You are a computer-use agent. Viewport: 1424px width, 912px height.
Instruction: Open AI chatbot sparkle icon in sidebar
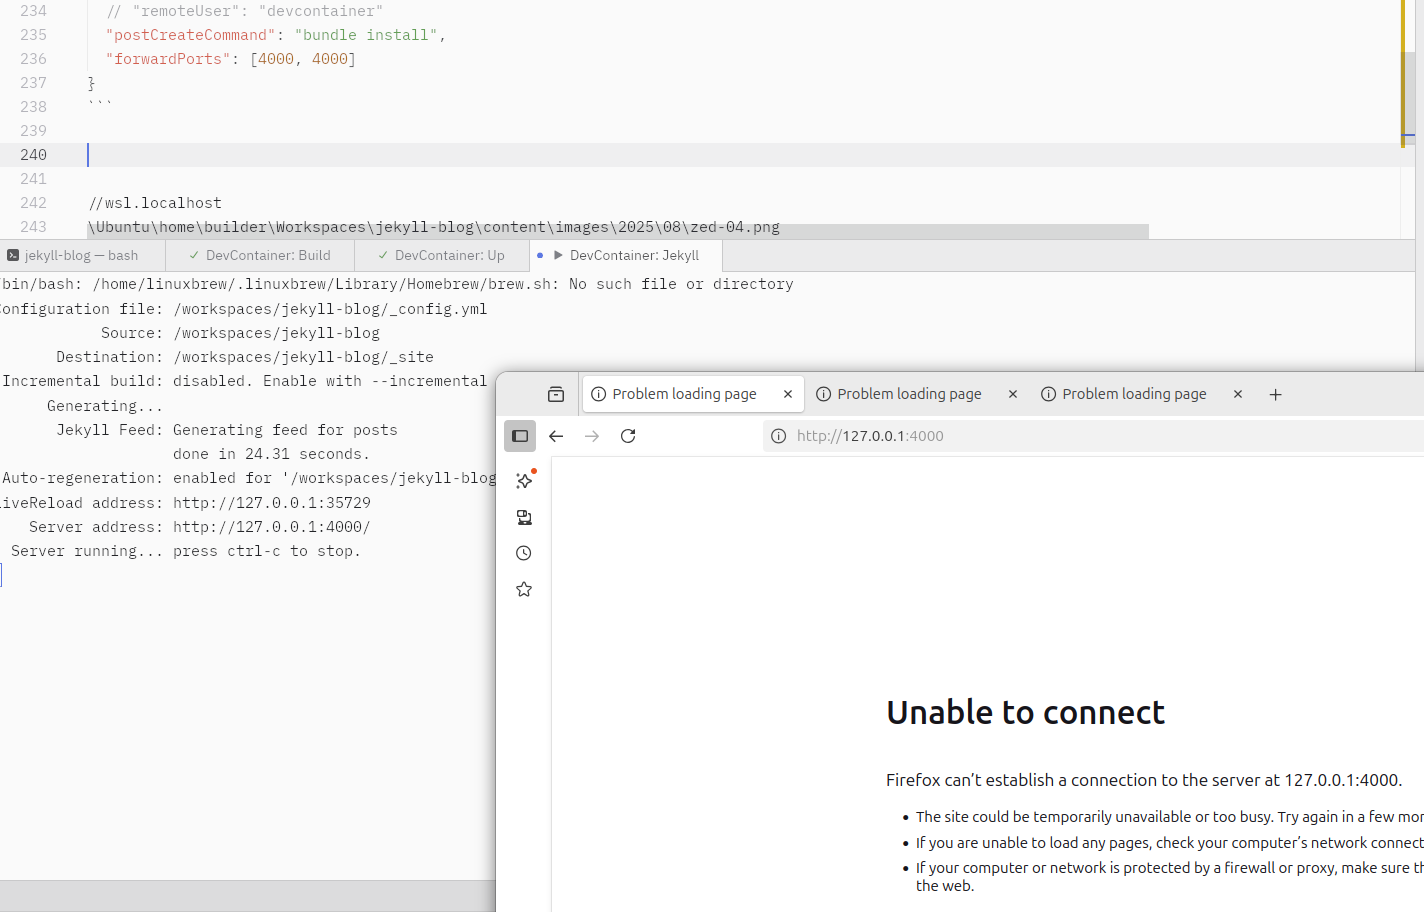pyautogui.click(x=524, y=481)
